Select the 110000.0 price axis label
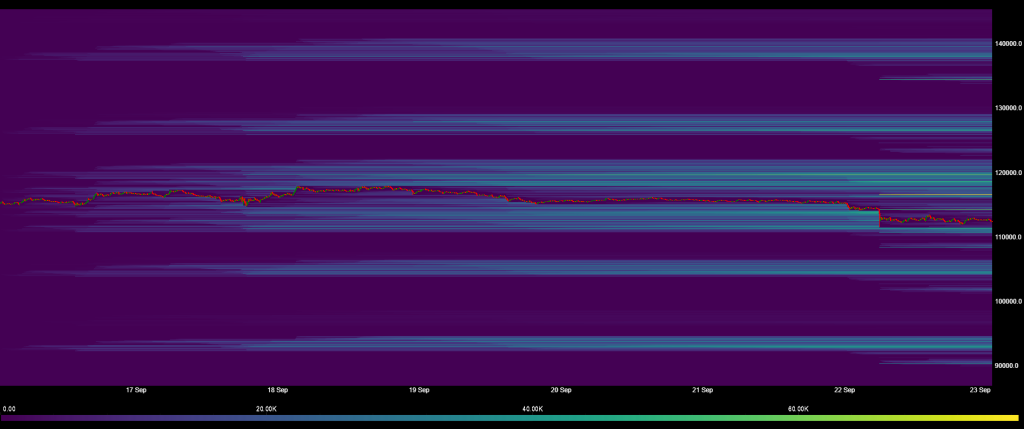 click(x=1007, y=237)
